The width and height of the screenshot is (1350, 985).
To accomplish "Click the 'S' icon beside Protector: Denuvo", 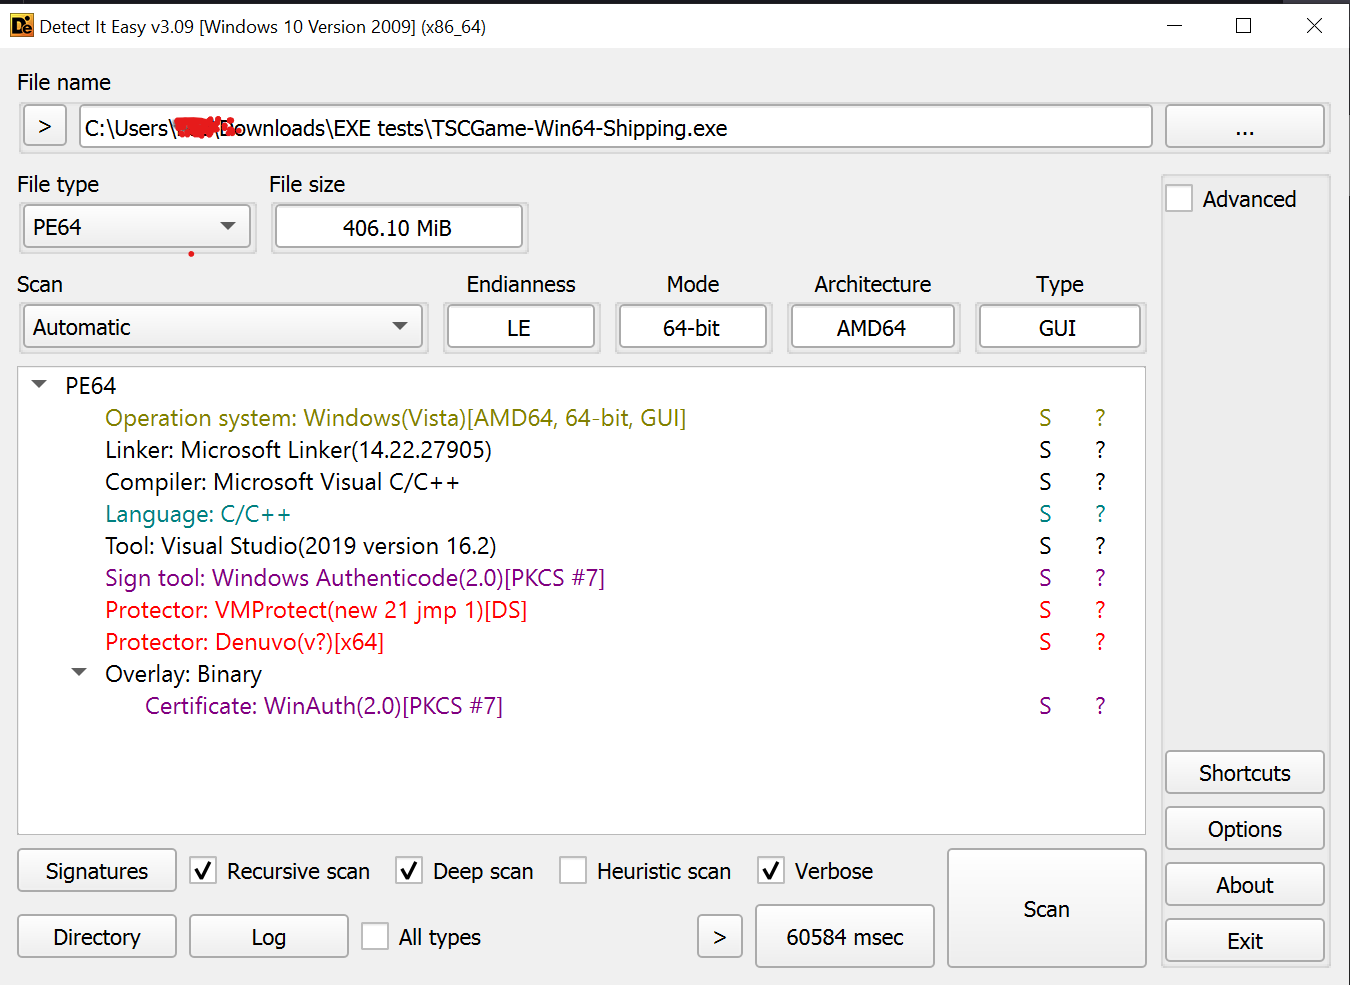I will click(1045, 642).
